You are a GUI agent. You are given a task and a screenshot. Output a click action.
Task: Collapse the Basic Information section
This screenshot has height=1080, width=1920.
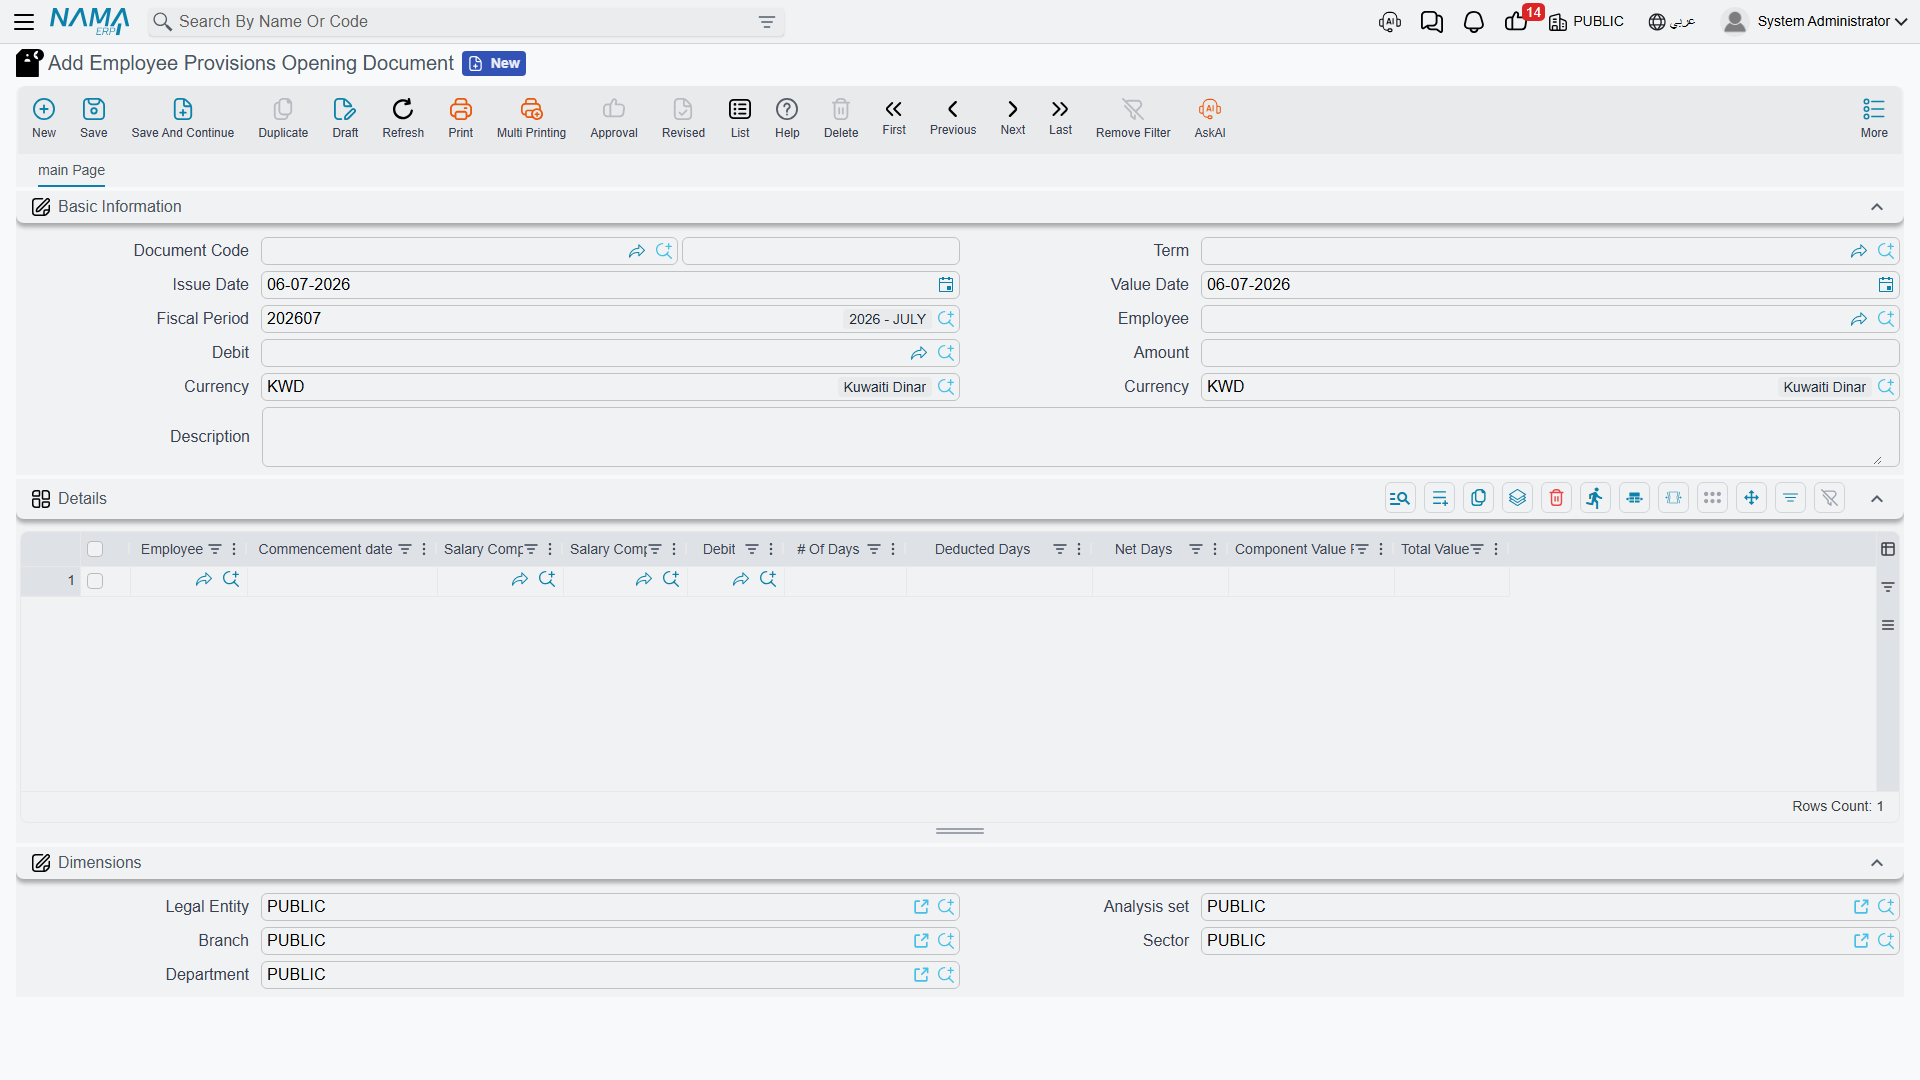point(1877,207)
